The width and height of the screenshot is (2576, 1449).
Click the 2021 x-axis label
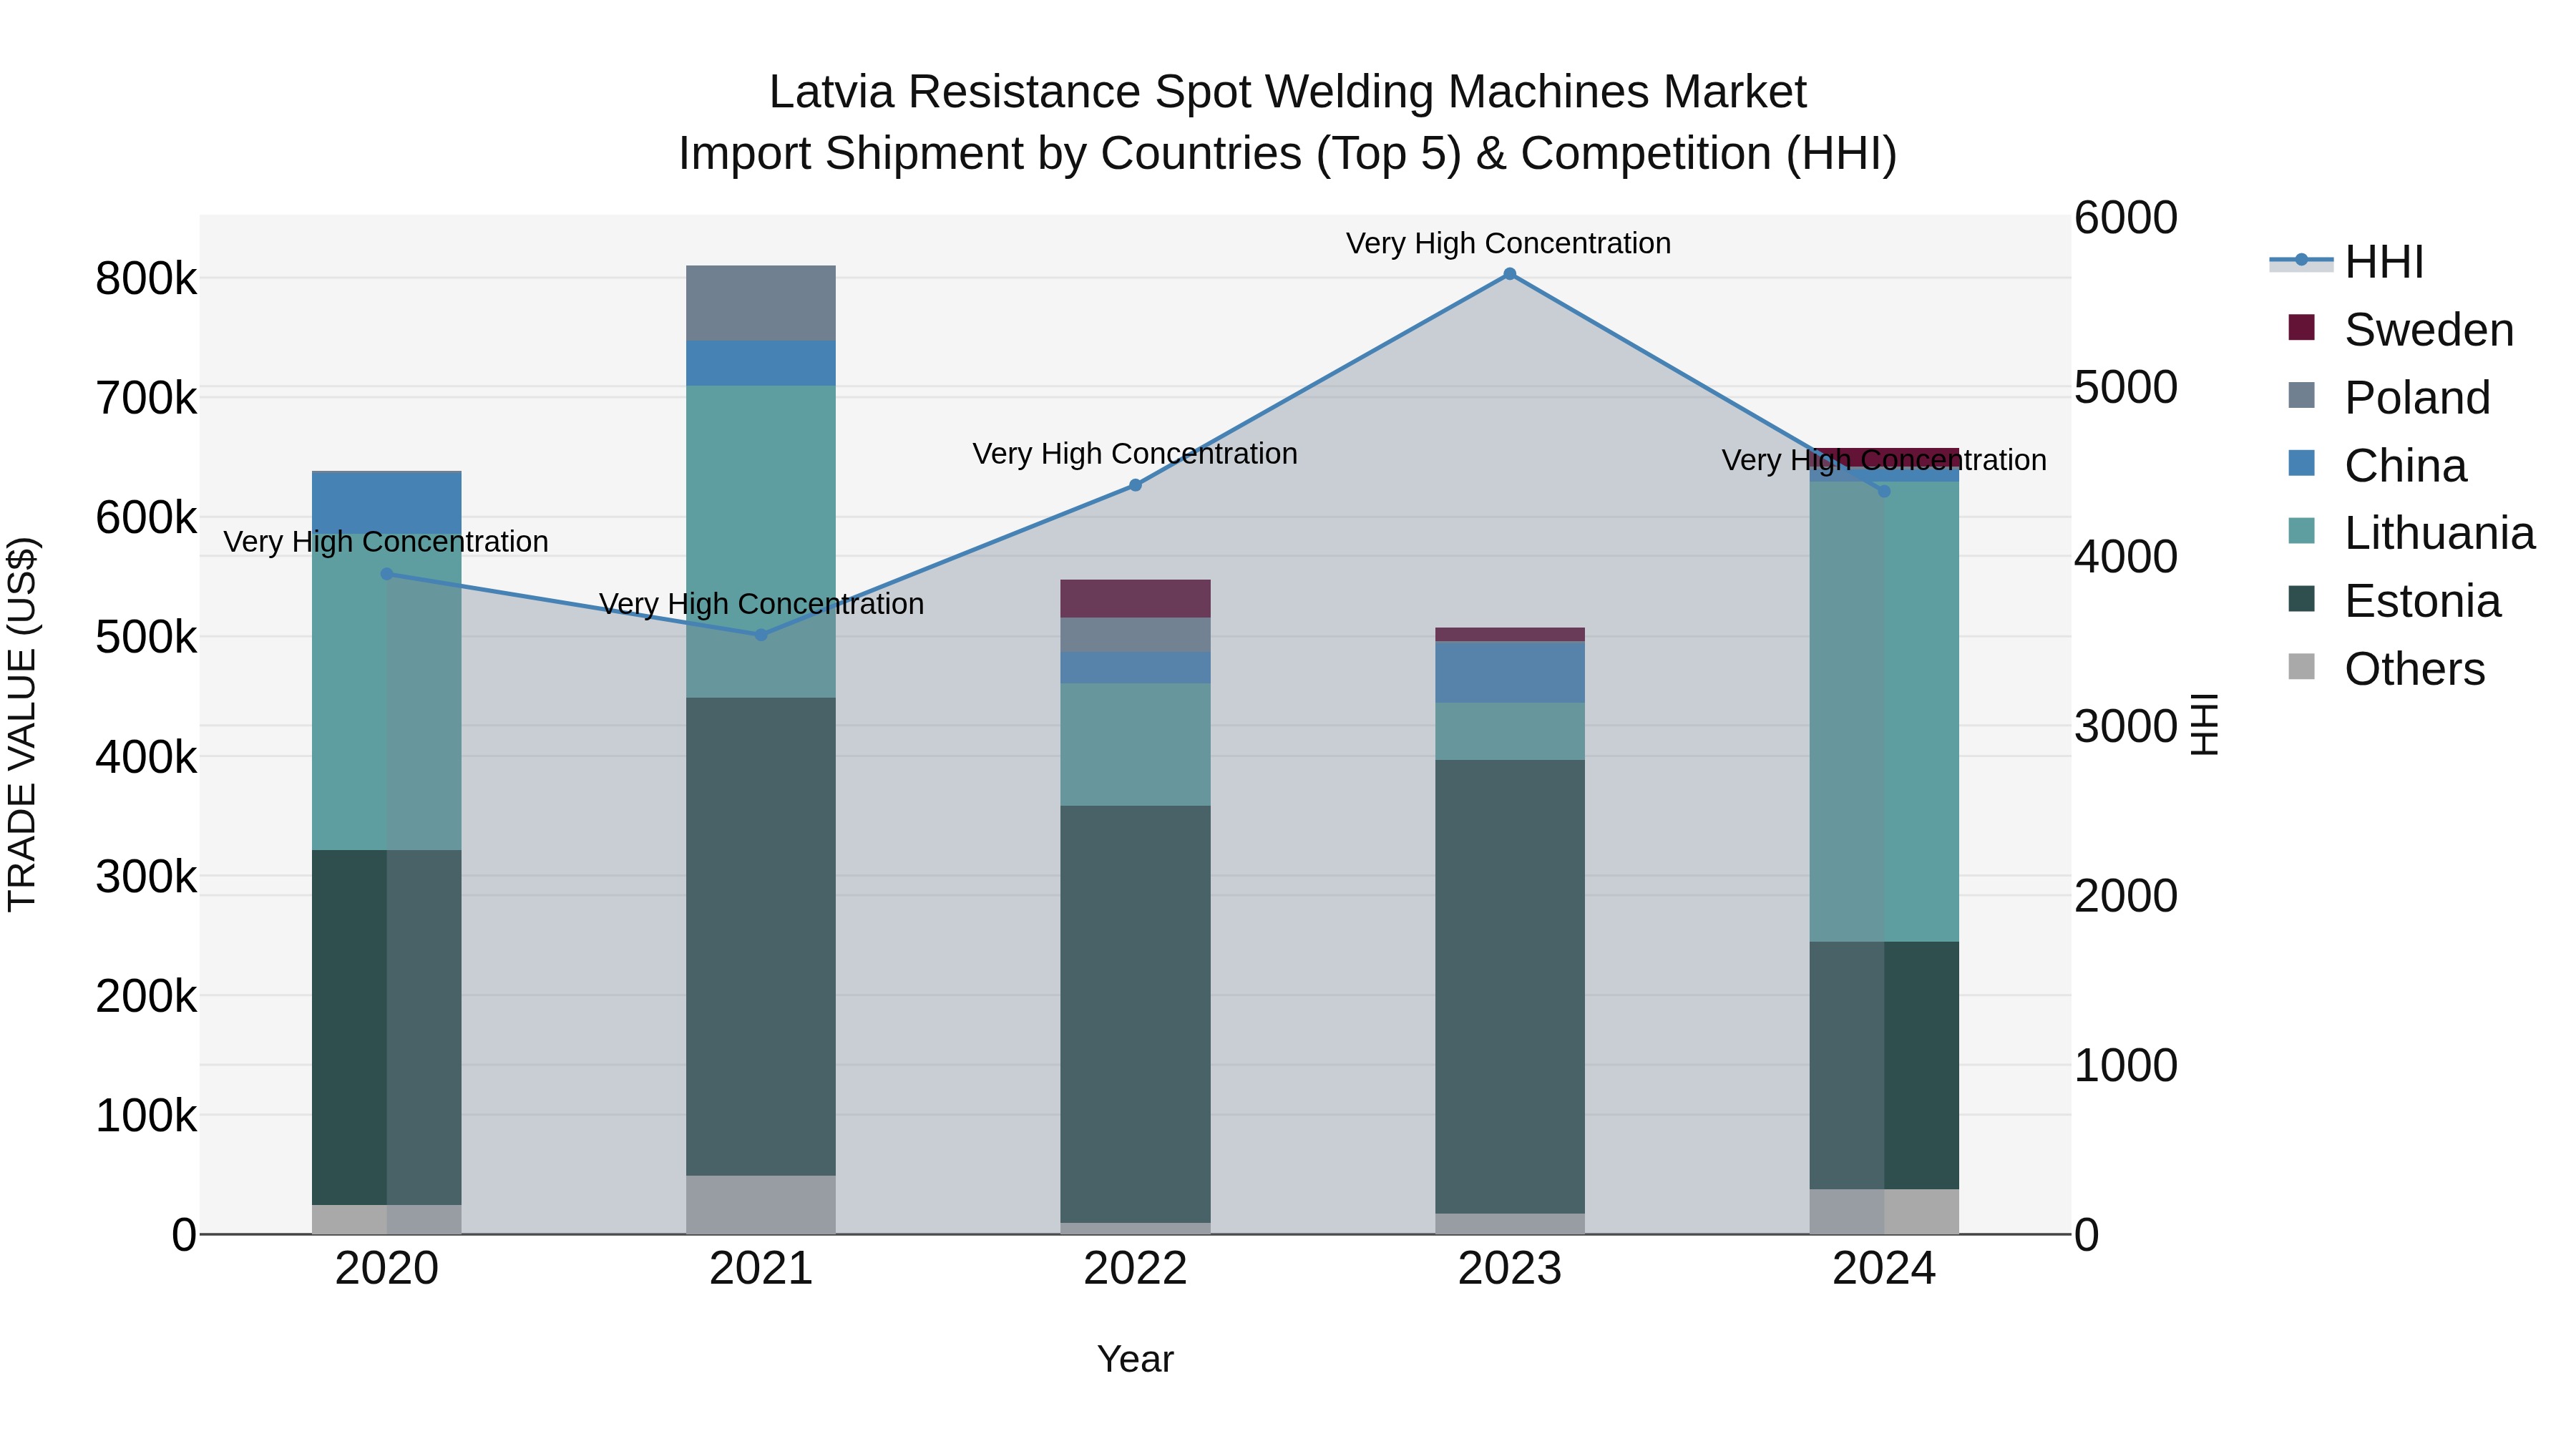tap(761, 1269)
